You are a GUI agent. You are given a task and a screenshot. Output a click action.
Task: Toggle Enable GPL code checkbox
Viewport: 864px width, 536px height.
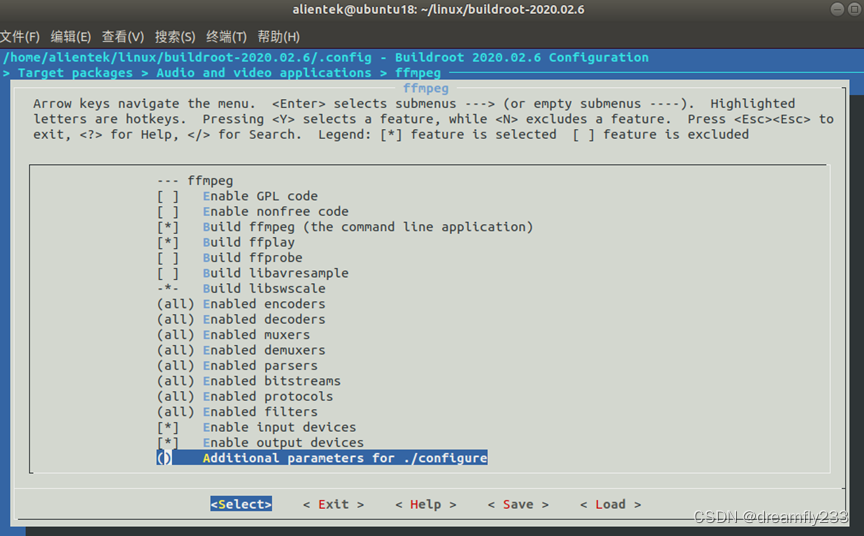(x=237, y=196)
